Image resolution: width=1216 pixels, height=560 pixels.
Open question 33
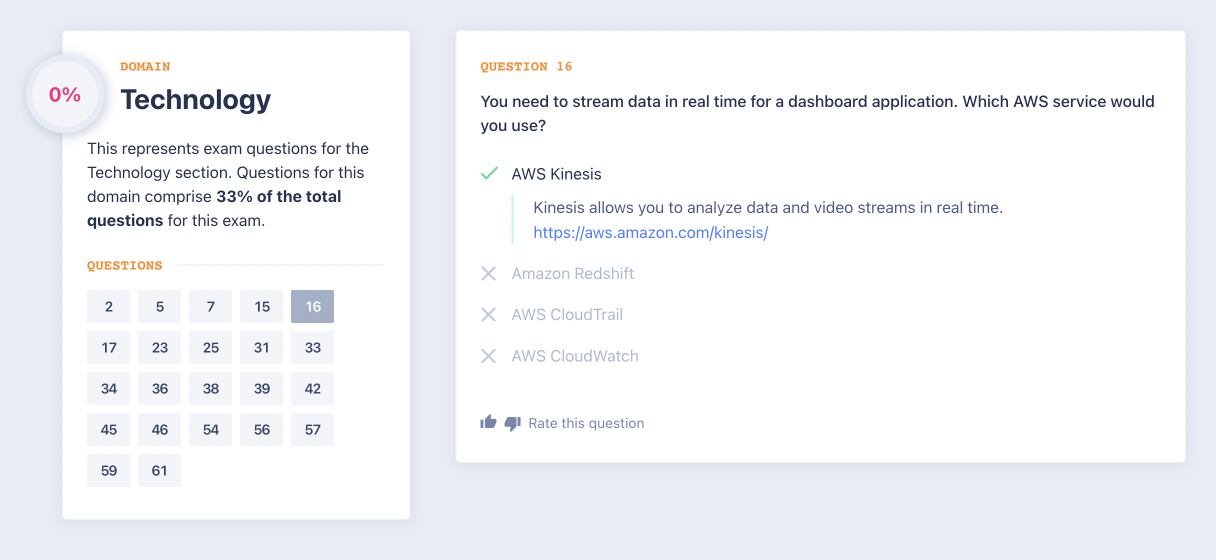312,348
